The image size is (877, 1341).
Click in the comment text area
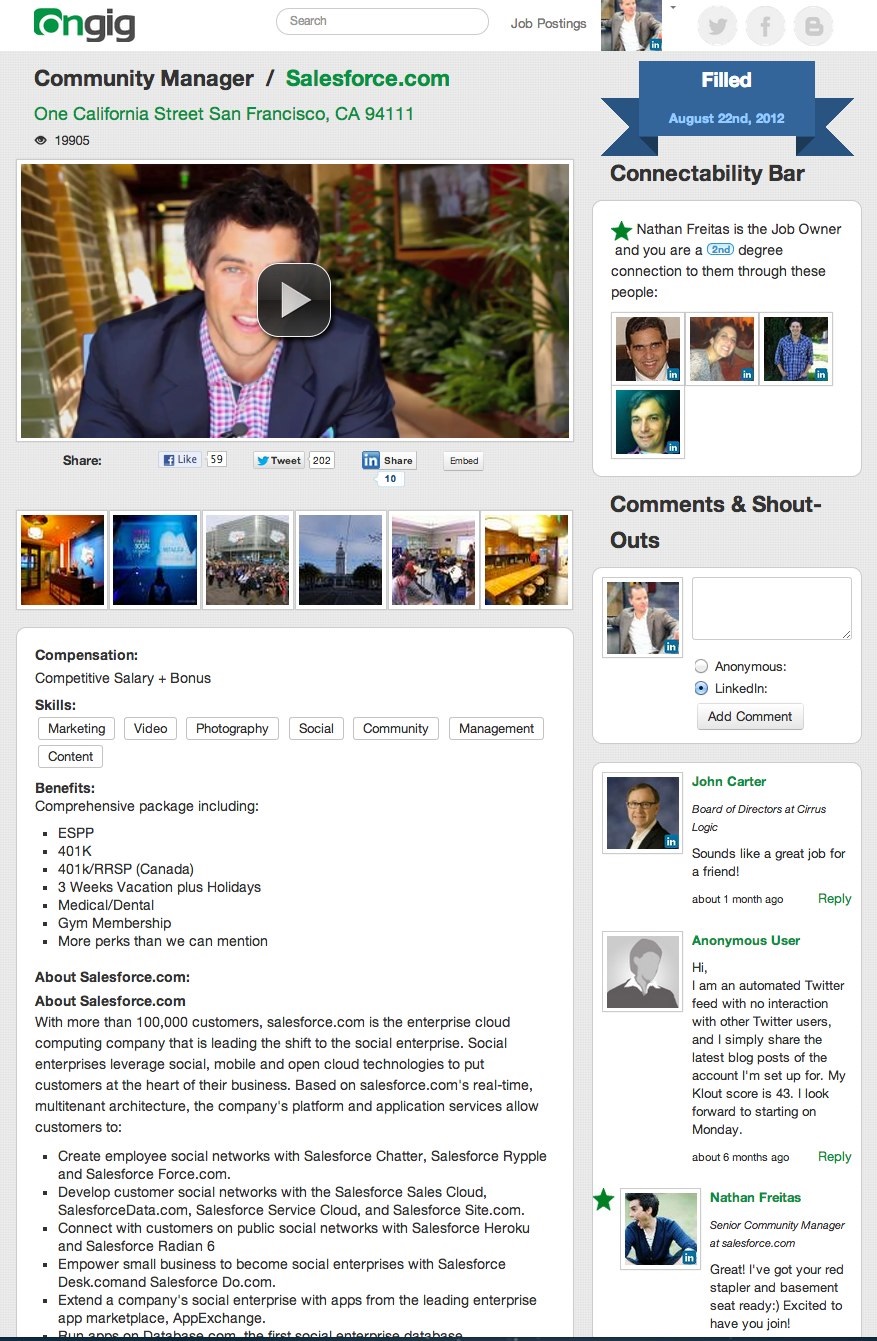pyautogui.click(x=772, y=608)
